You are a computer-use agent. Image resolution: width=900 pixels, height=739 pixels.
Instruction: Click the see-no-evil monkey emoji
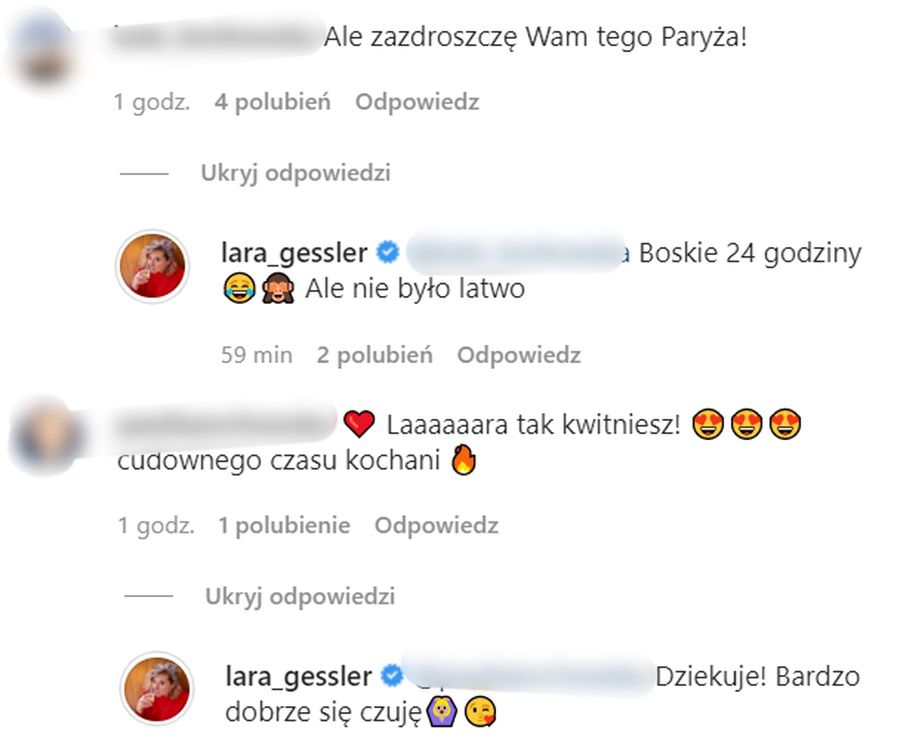278,288
